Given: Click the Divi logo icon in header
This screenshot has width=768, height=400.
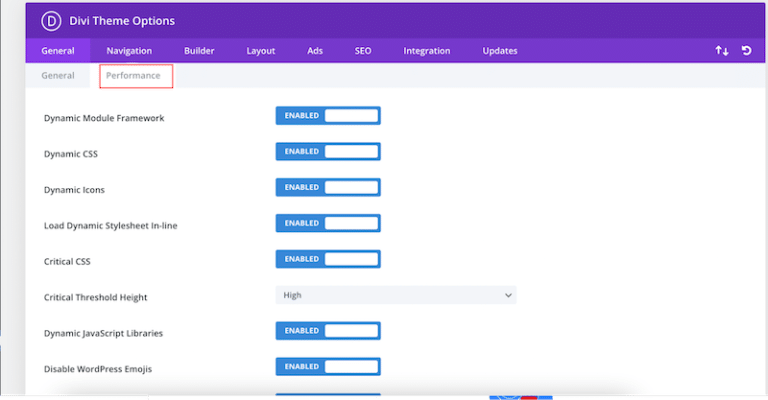Looking at the screenshot, I should (48, 20).
